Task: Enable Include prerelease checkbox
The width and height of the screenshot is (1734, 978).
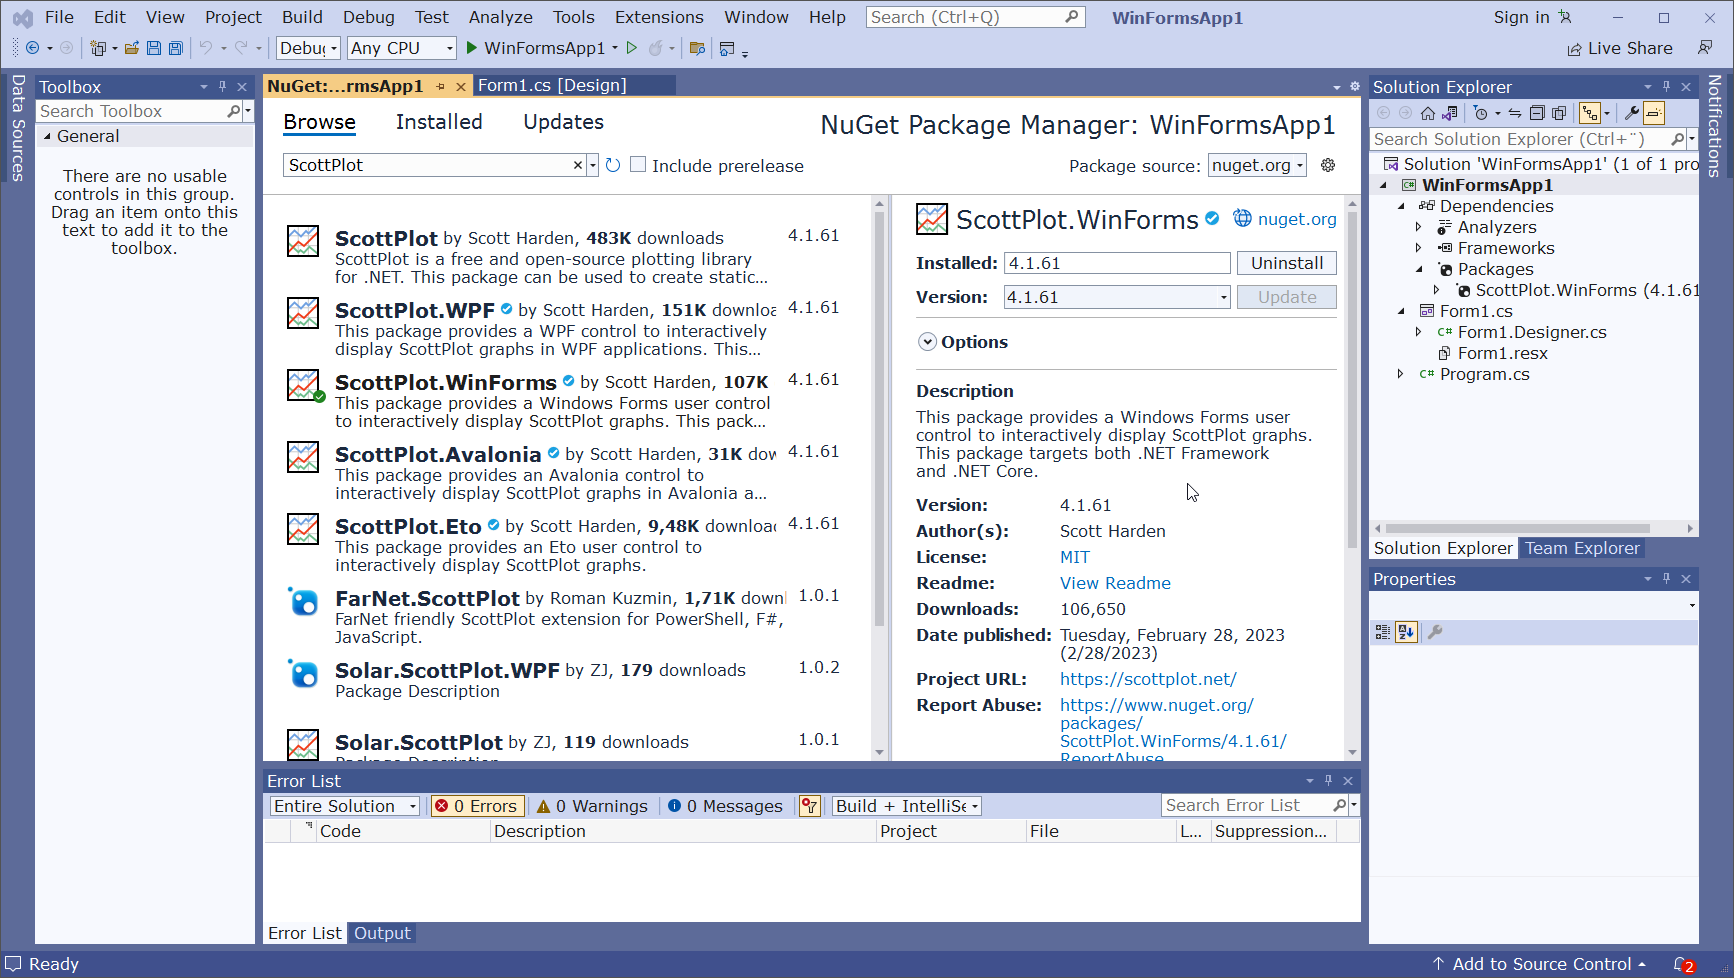Action: pos(638,165)
